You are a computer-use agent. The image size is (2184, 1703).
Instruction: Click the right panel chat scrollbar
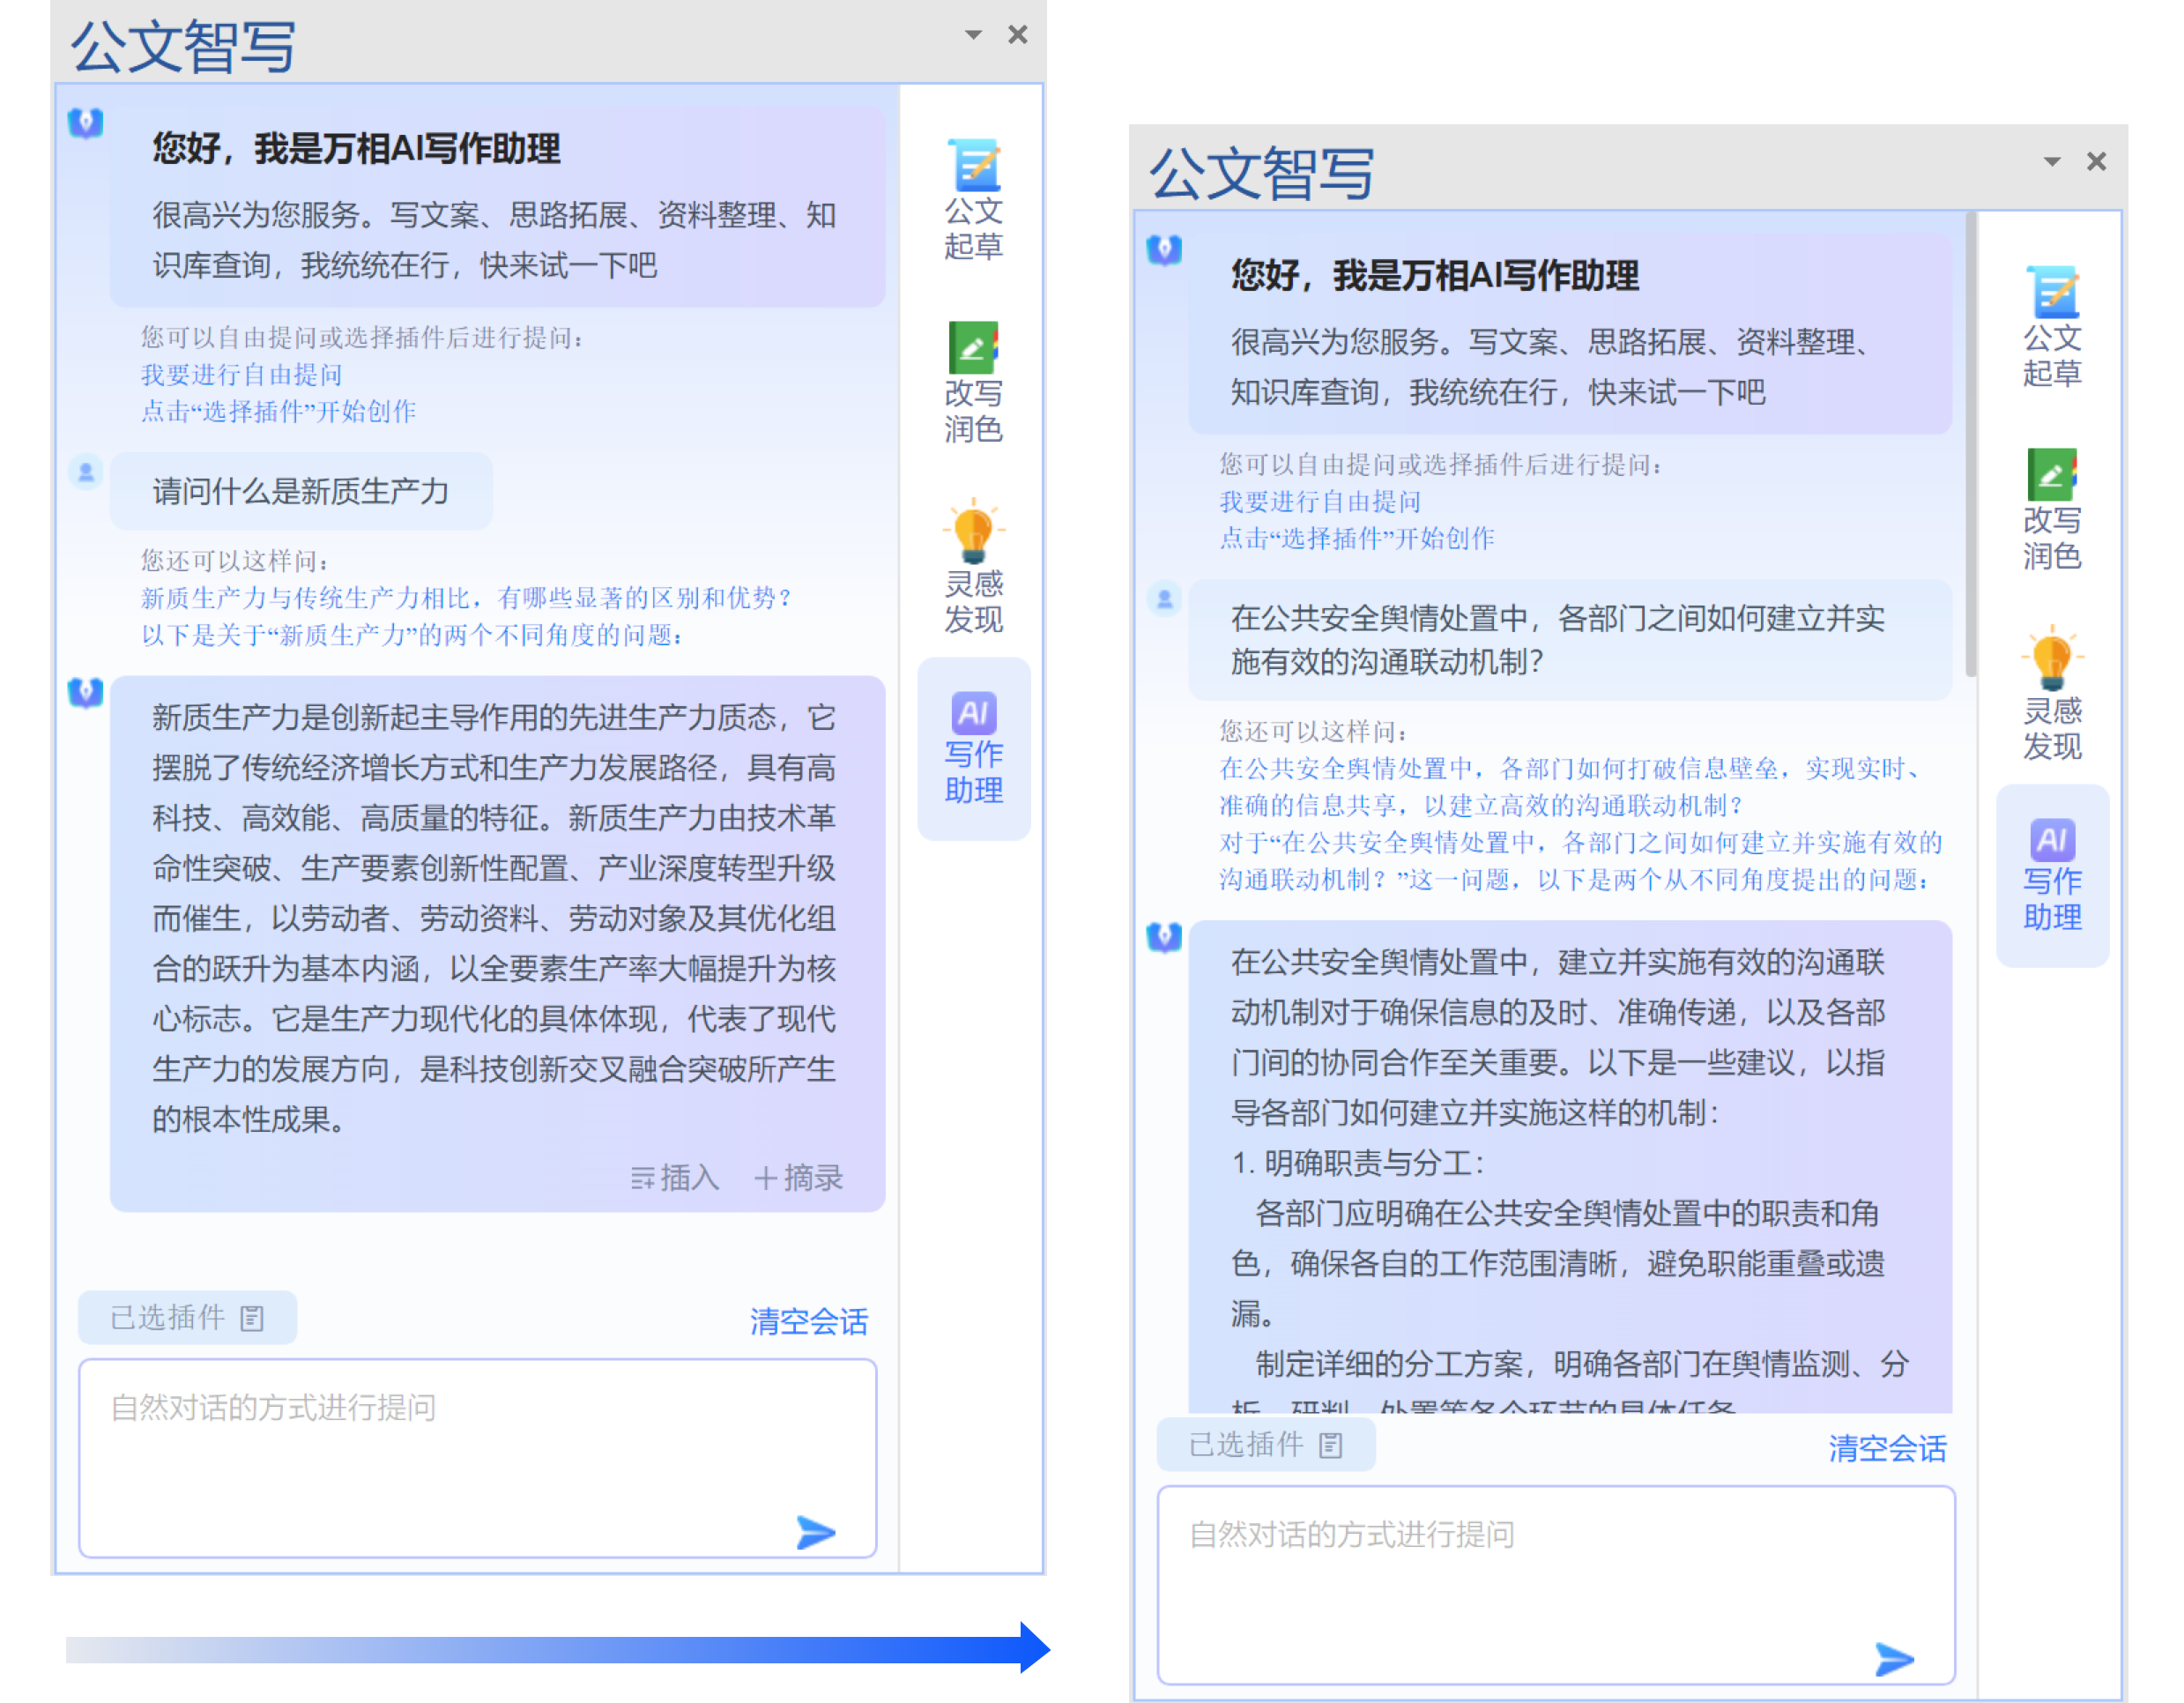[x=1971, y=445]
